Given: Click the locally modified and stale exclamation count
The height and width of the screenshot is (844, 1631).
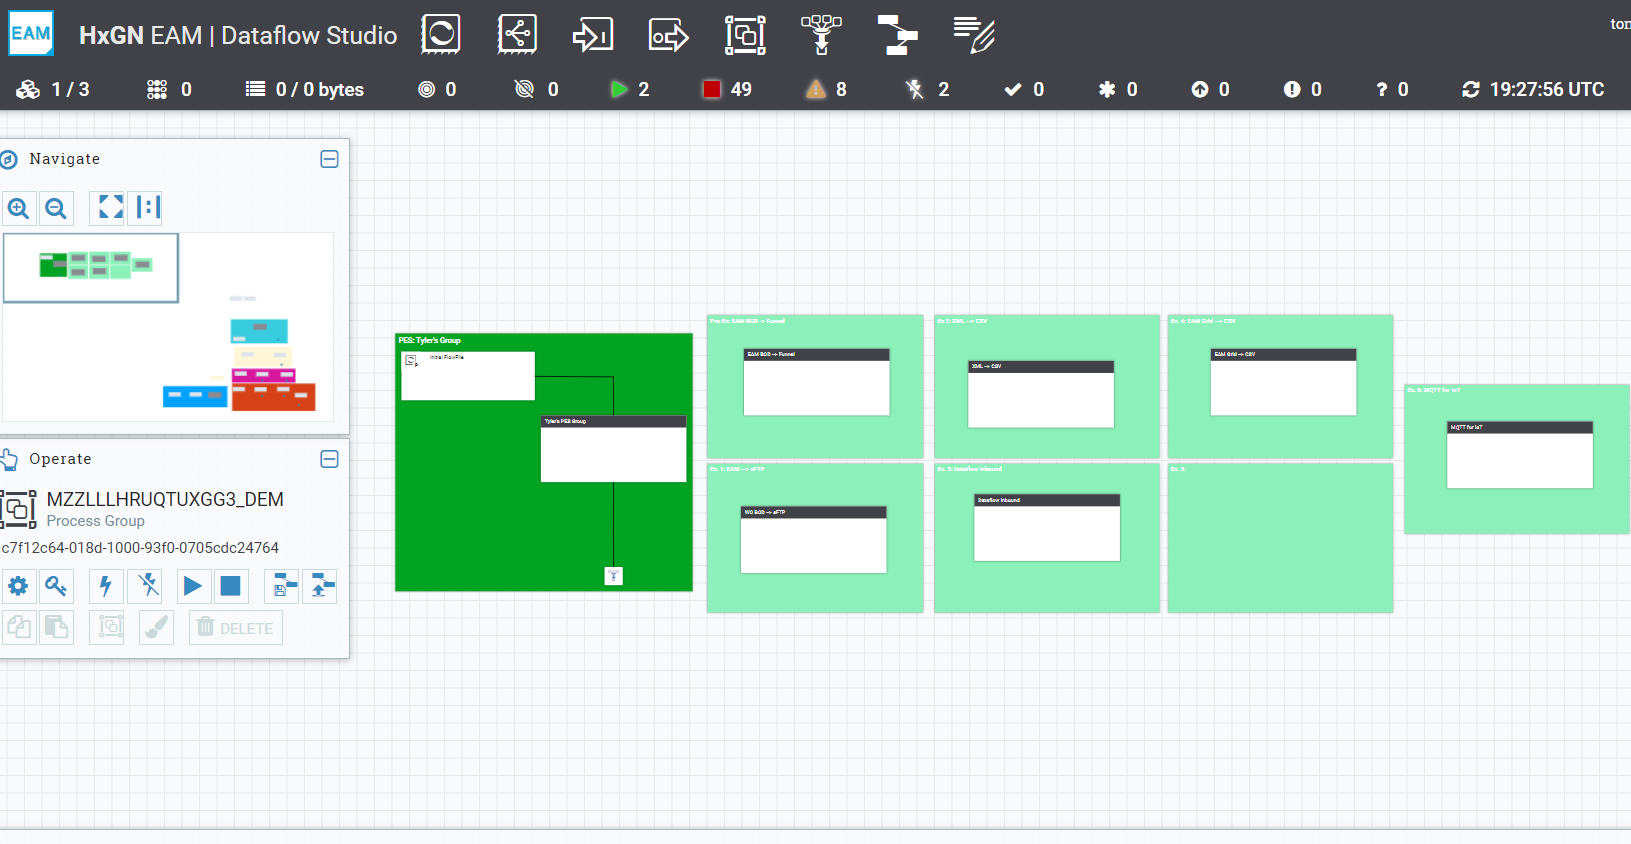Looking at the screenshot, I should click(1302, 89).
